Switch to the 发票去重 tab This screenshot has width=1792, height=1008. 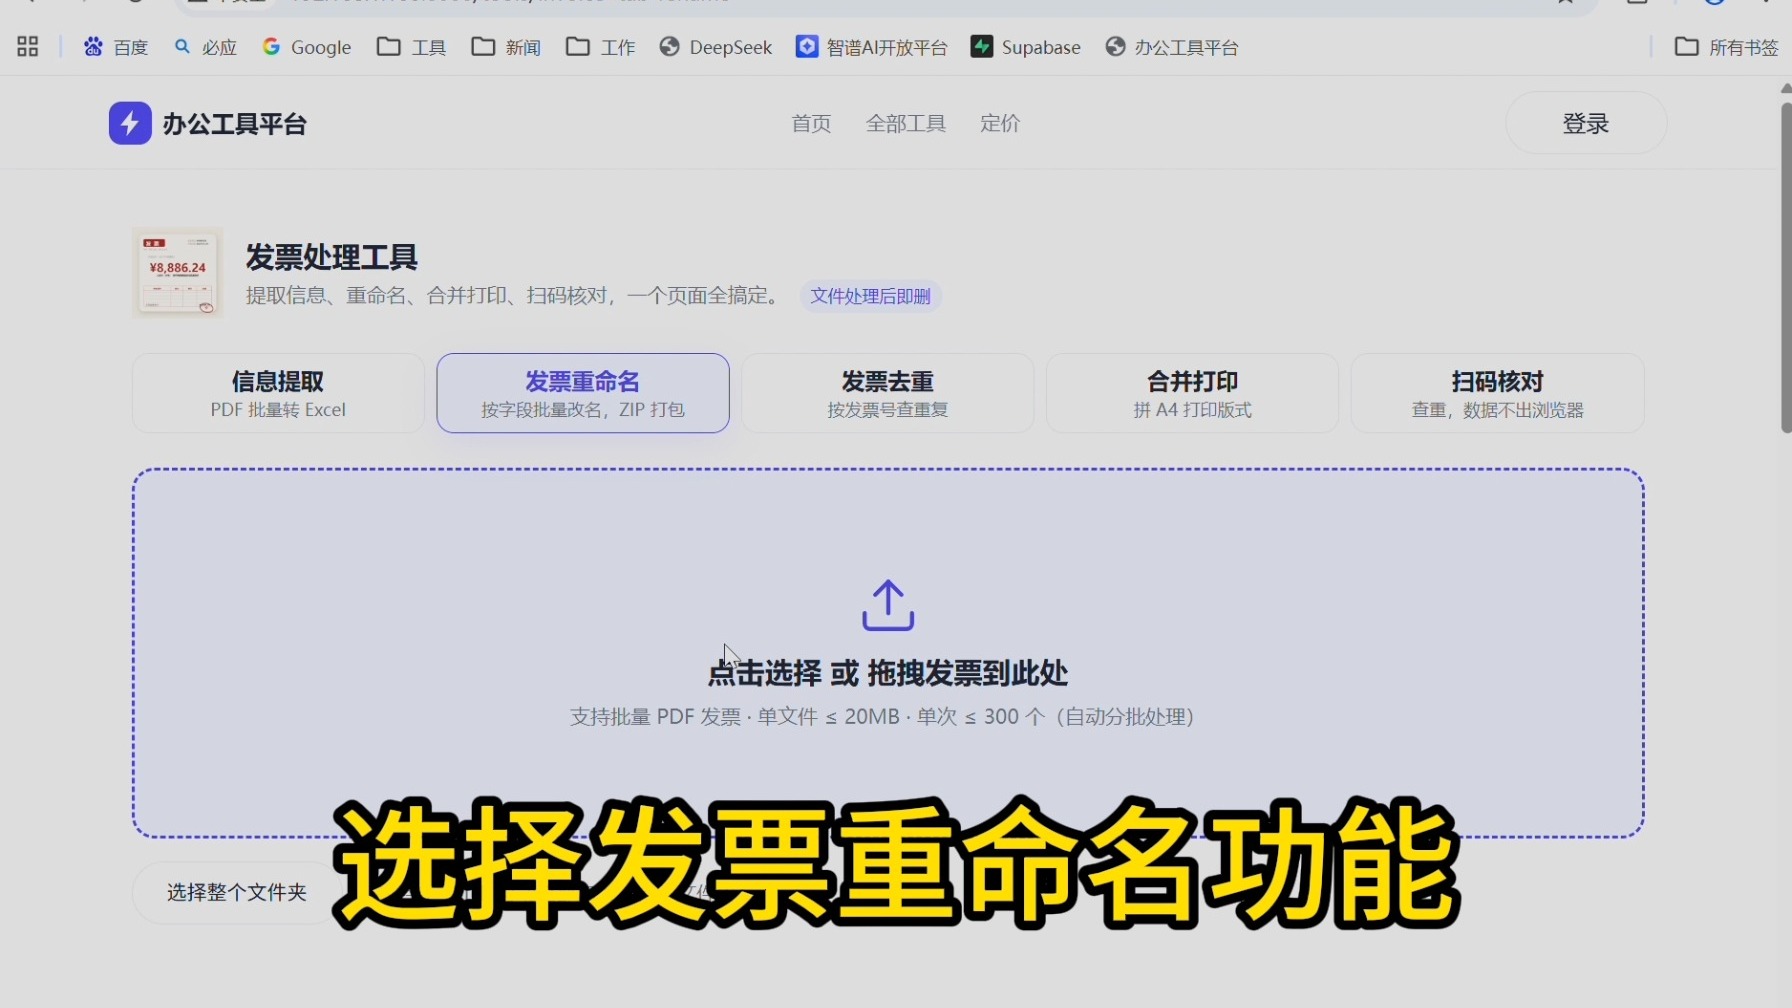[888, 393]
